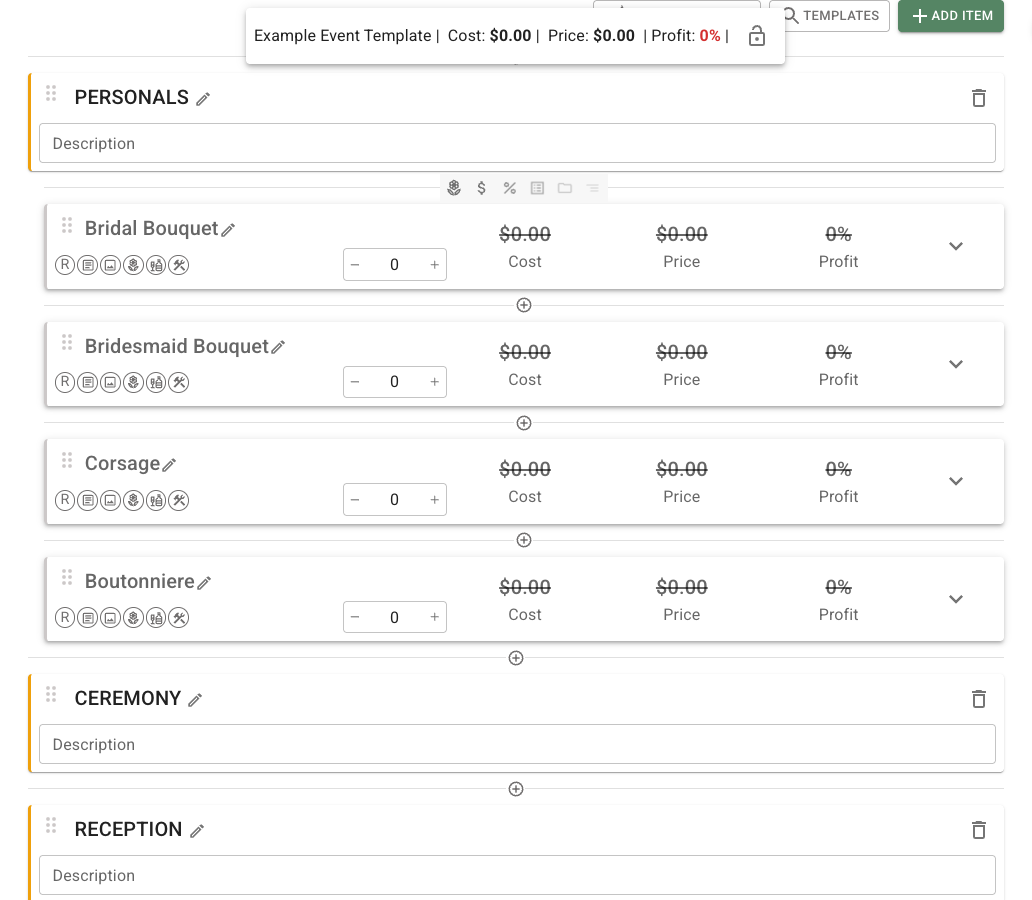
Task: Click the CEREMONY Description field
Action: point(517,744)
